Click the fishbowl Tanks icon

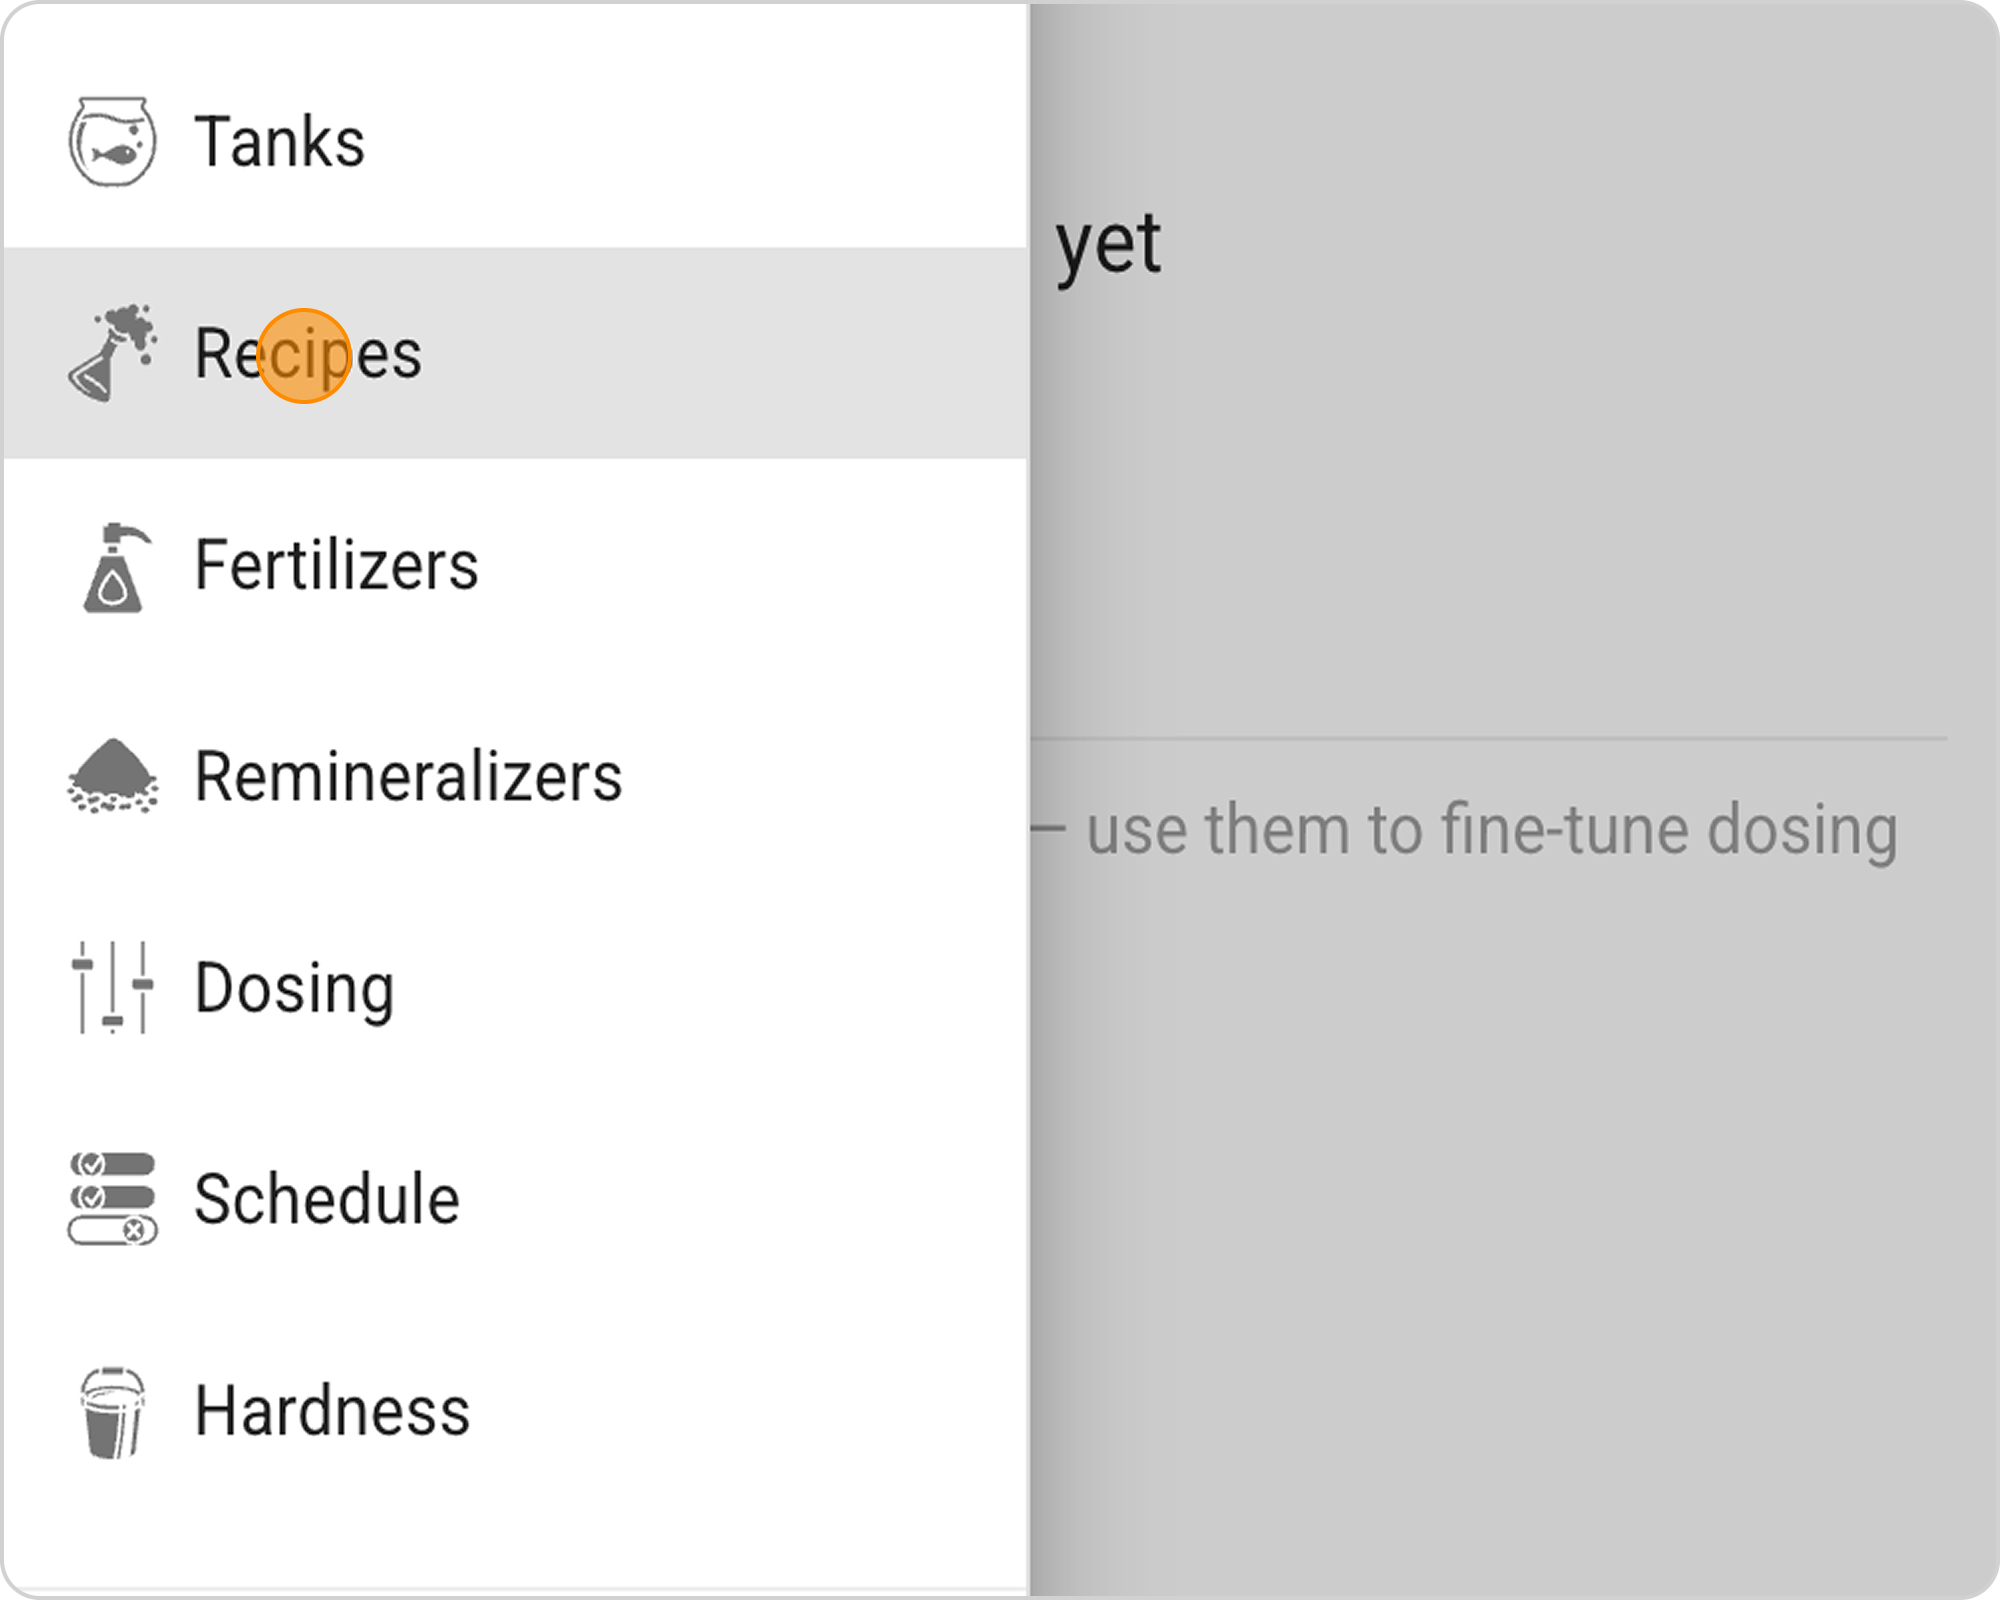click(112, 141)
